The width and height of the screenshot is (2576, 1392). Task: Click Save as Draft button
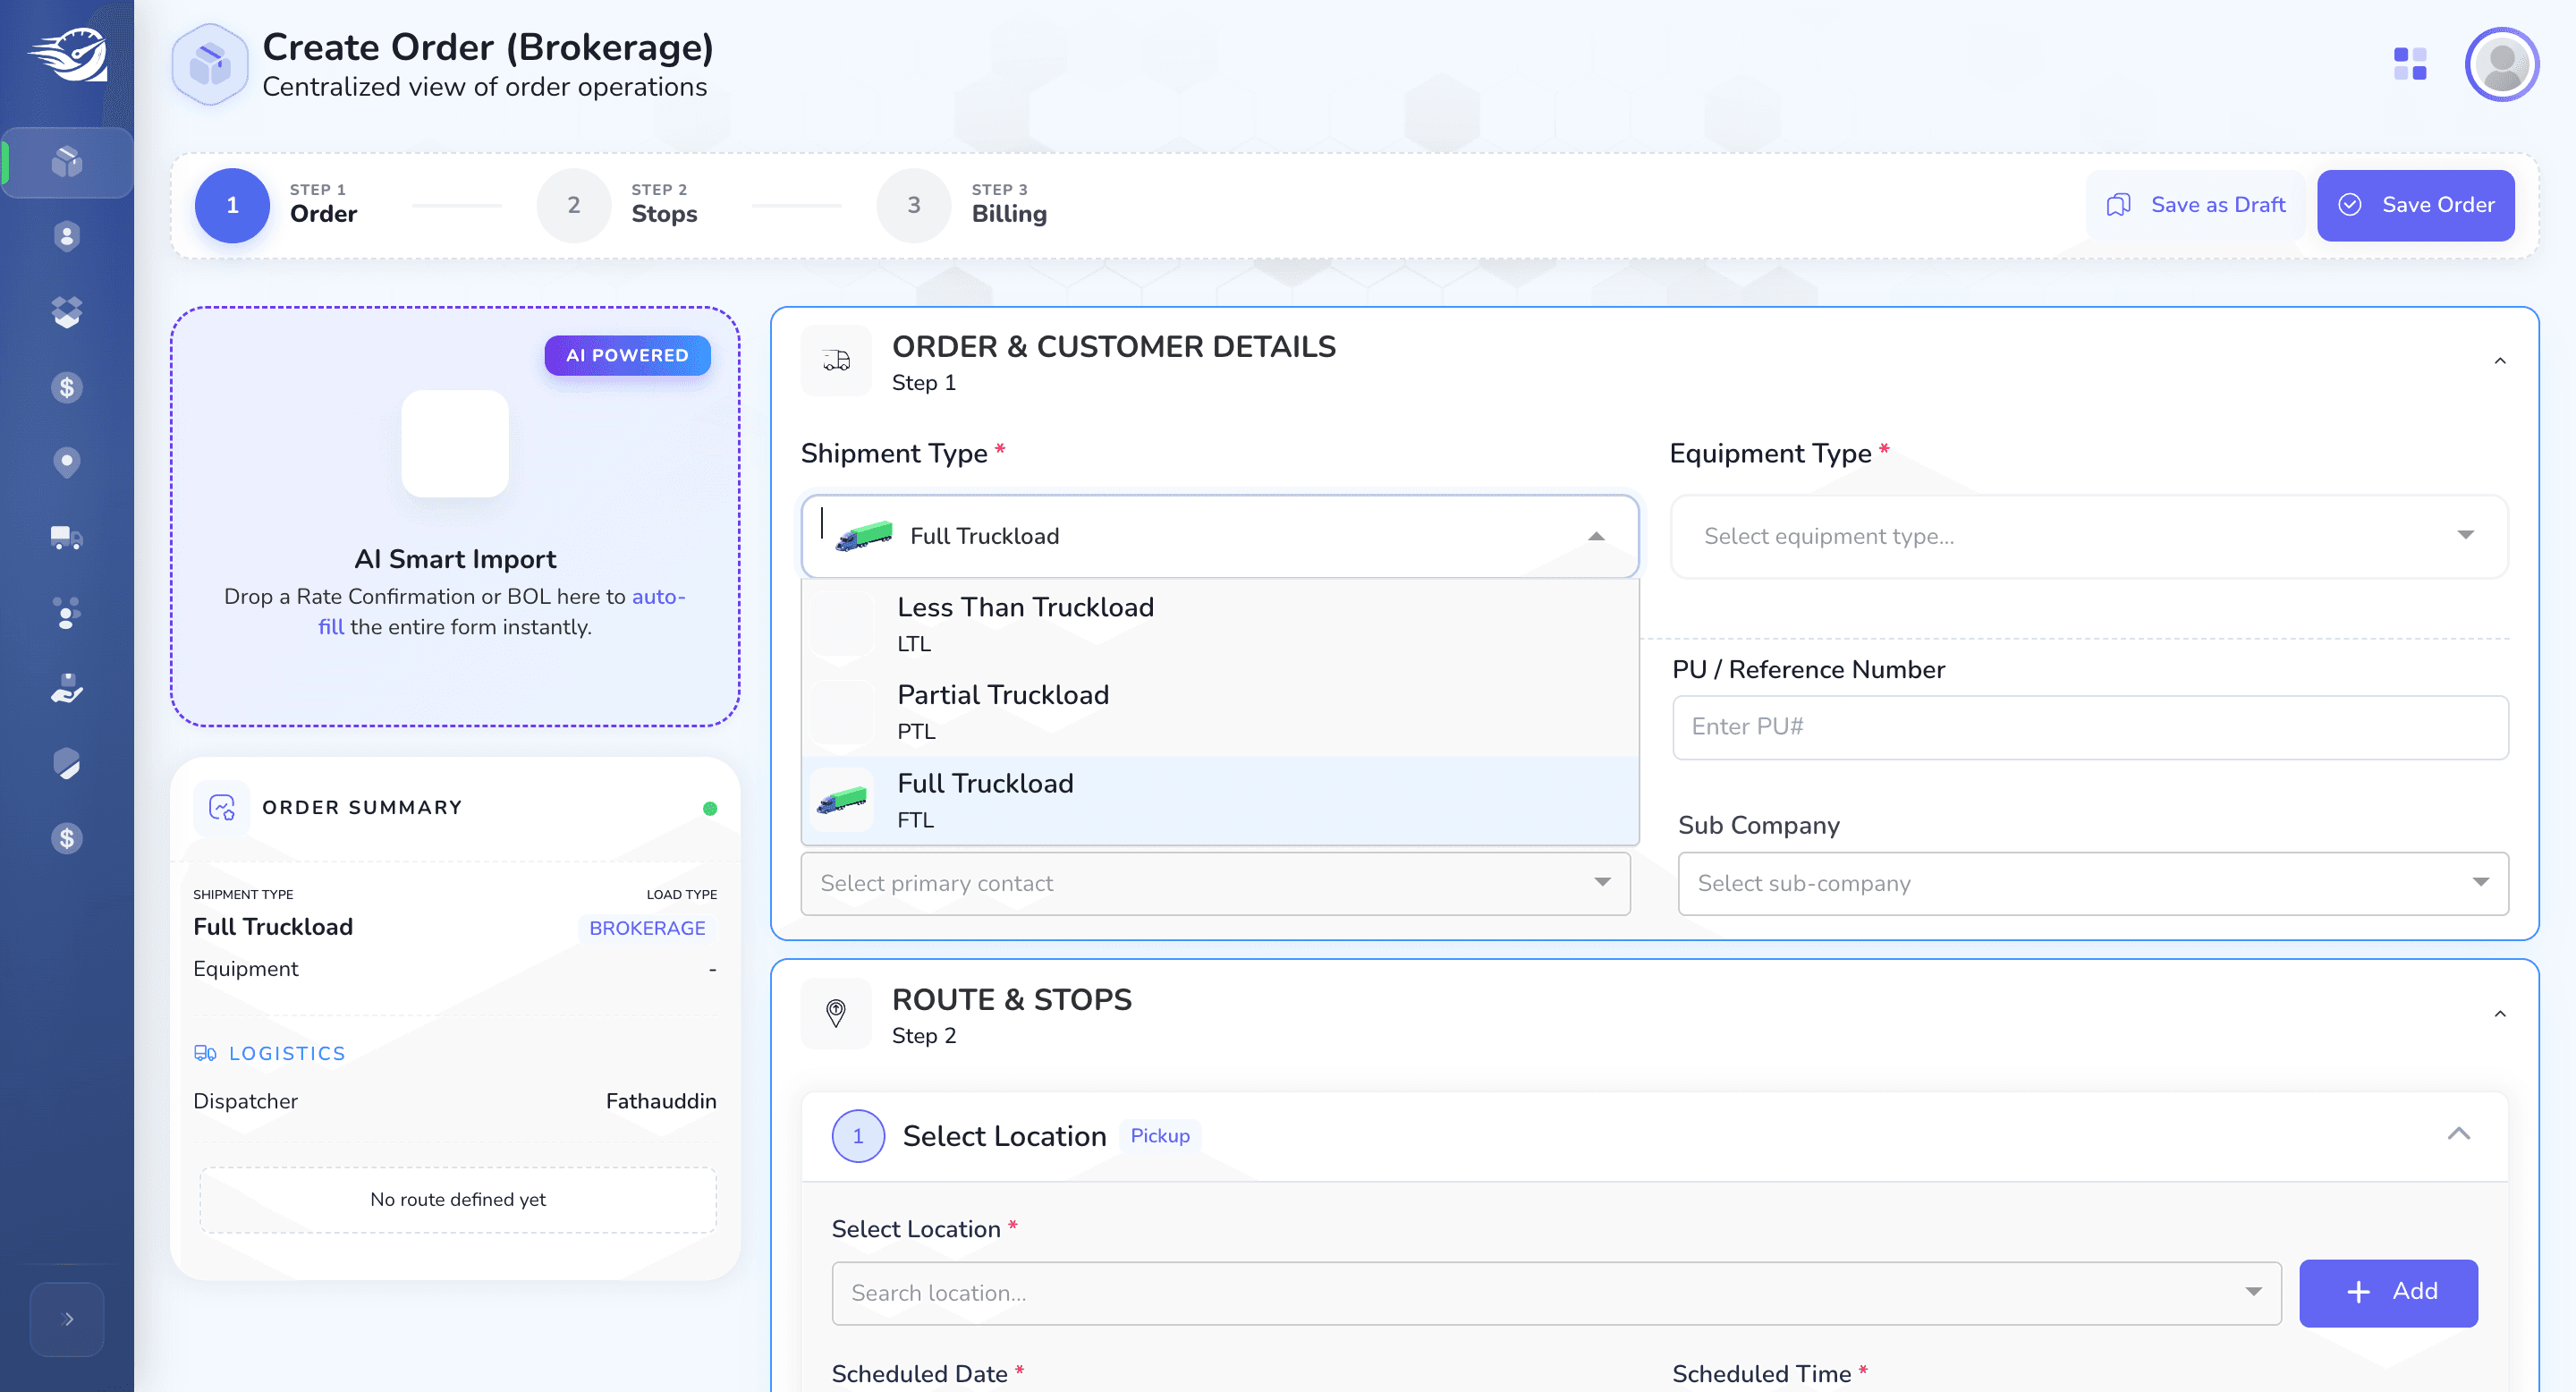point(2195,205)
